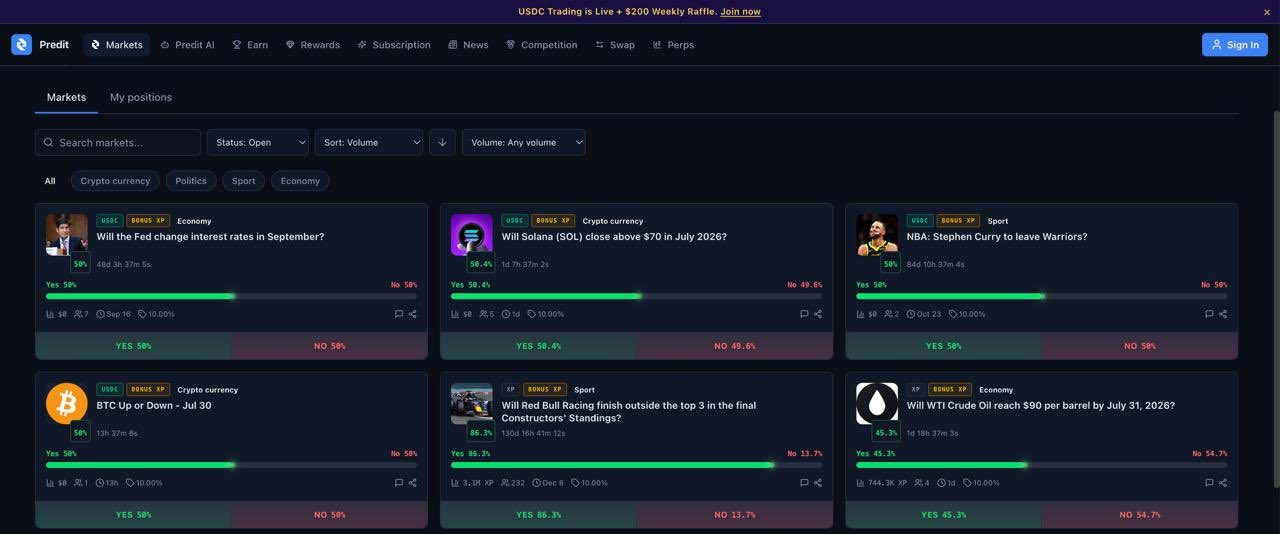
Task: Buy YES 50% on Fed rates market
Action: [134, 346]
